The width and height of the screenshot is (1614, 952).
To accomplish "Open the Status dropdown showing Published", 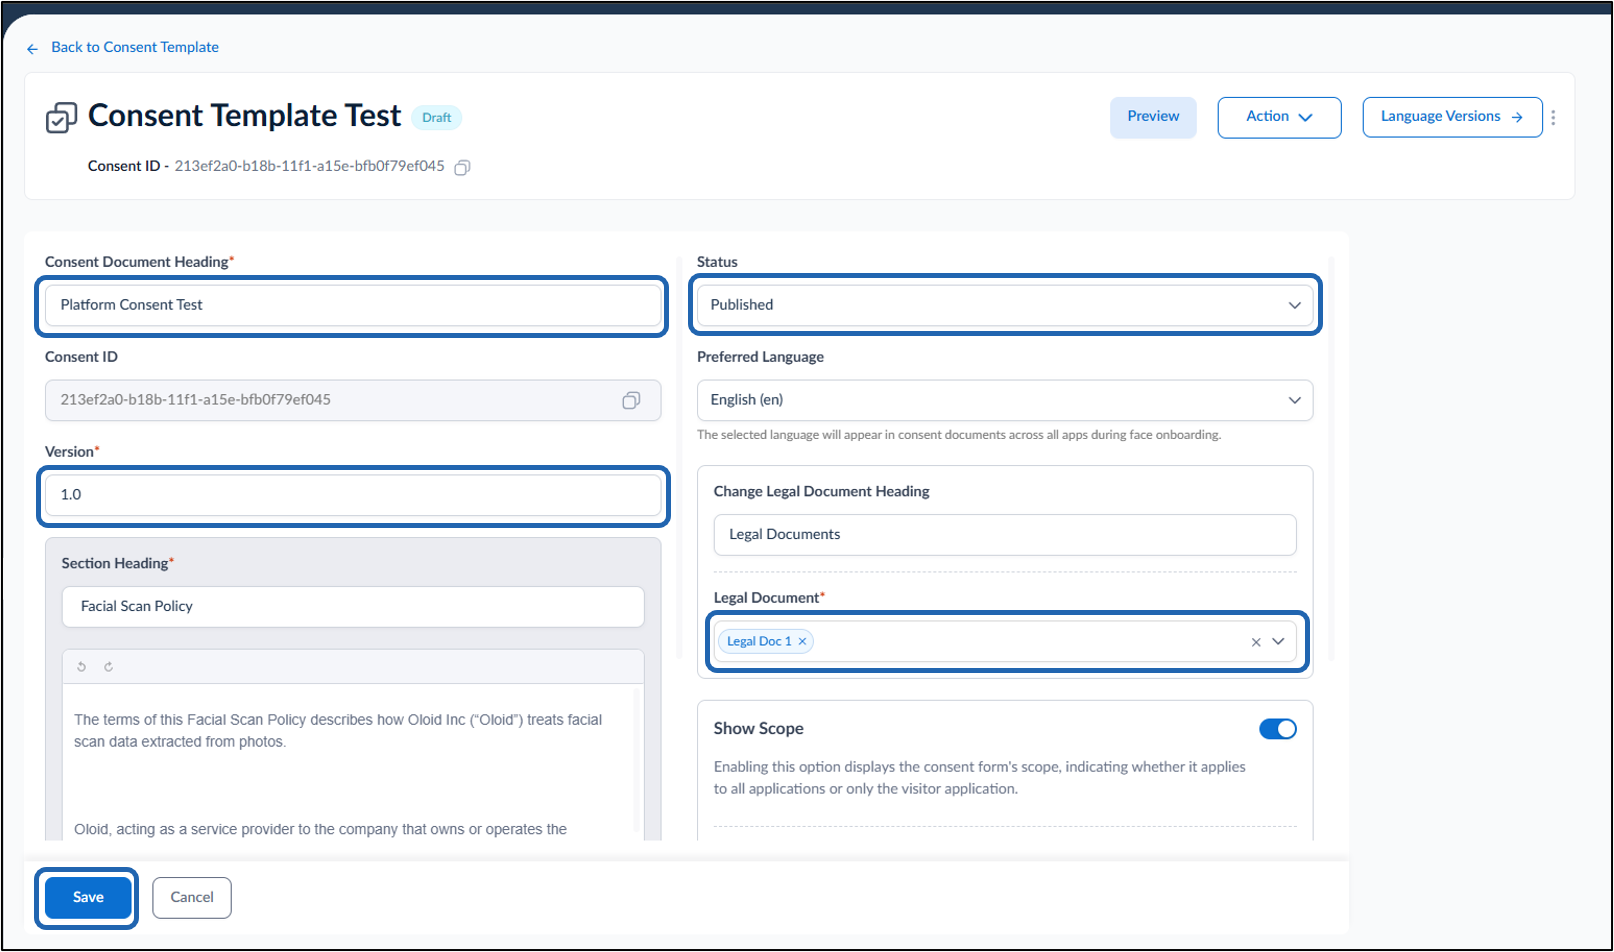I will coord(1005,305).
